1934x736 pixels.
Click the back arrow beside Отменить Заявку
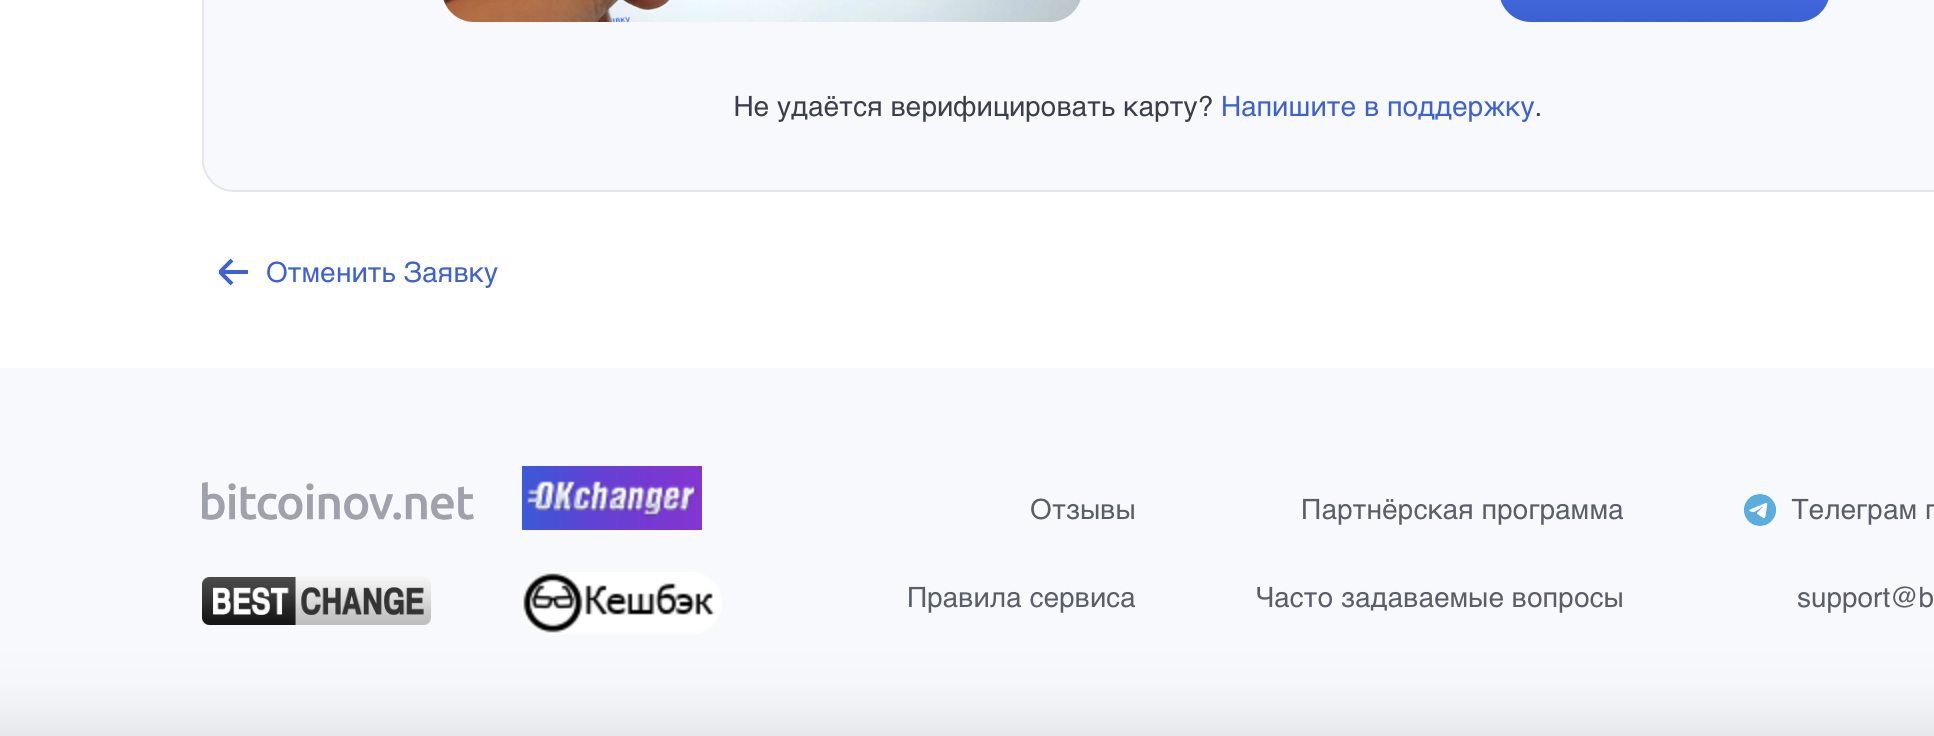[x=233, y=272]
